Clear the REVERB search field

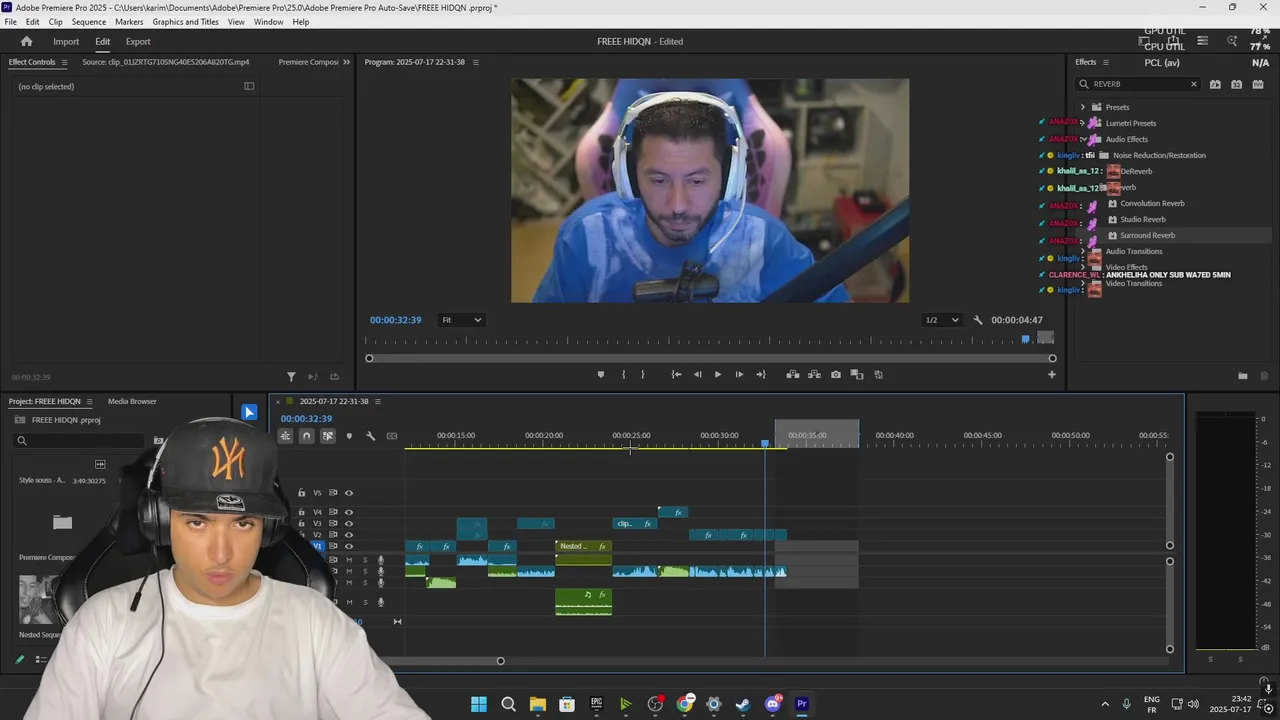coord(1193,84)
